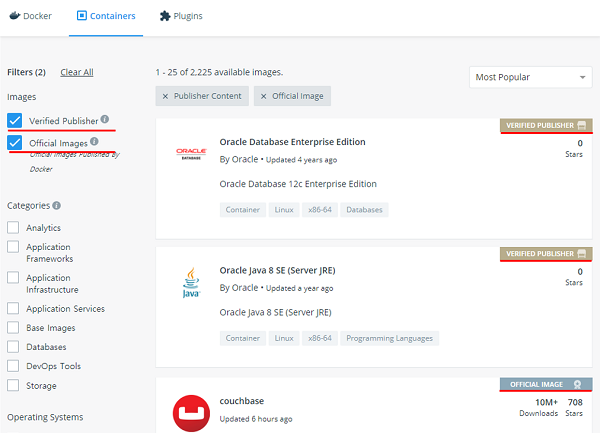The width and height of the screenshot is (600, 433).
Task: Click info icon beside Categories heading
Action: pos(57,205)
